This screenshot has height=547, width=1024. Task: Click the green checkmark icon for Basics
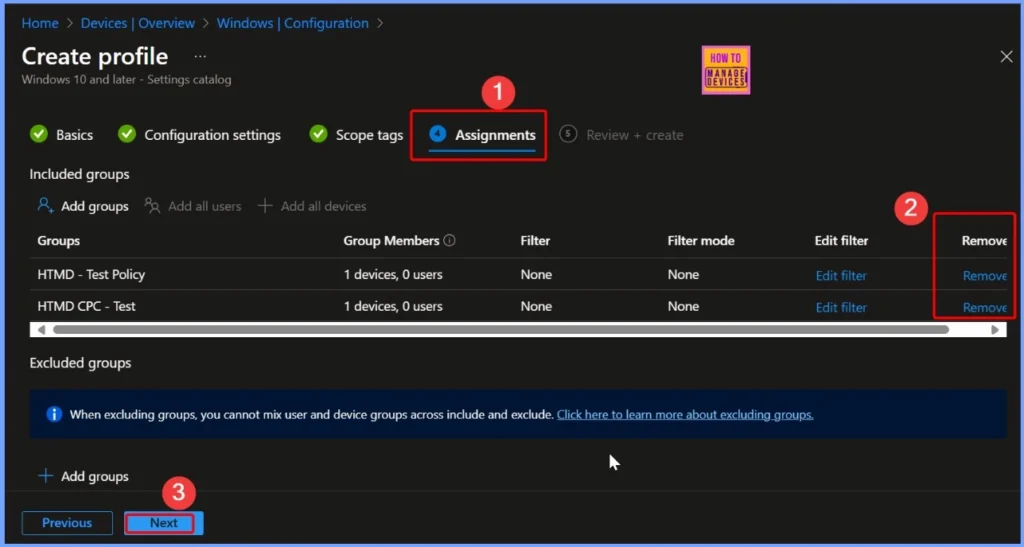click(39, 134)
